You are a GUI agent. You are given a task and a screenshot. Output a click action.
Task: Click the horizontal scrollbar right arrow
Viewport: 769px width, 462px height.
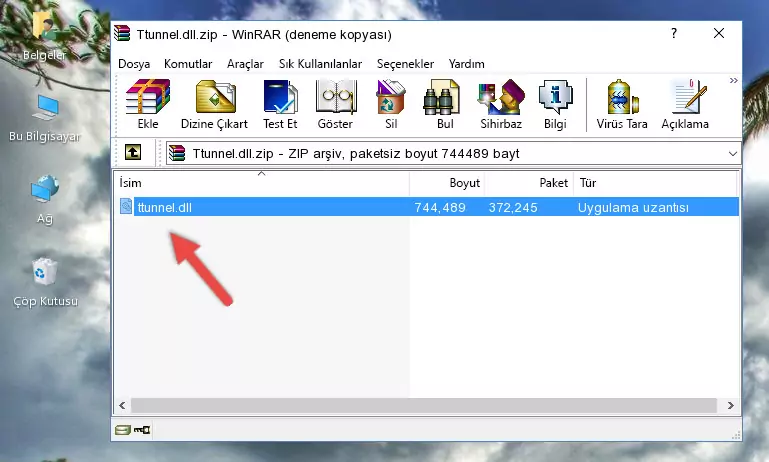click(730, 406)
